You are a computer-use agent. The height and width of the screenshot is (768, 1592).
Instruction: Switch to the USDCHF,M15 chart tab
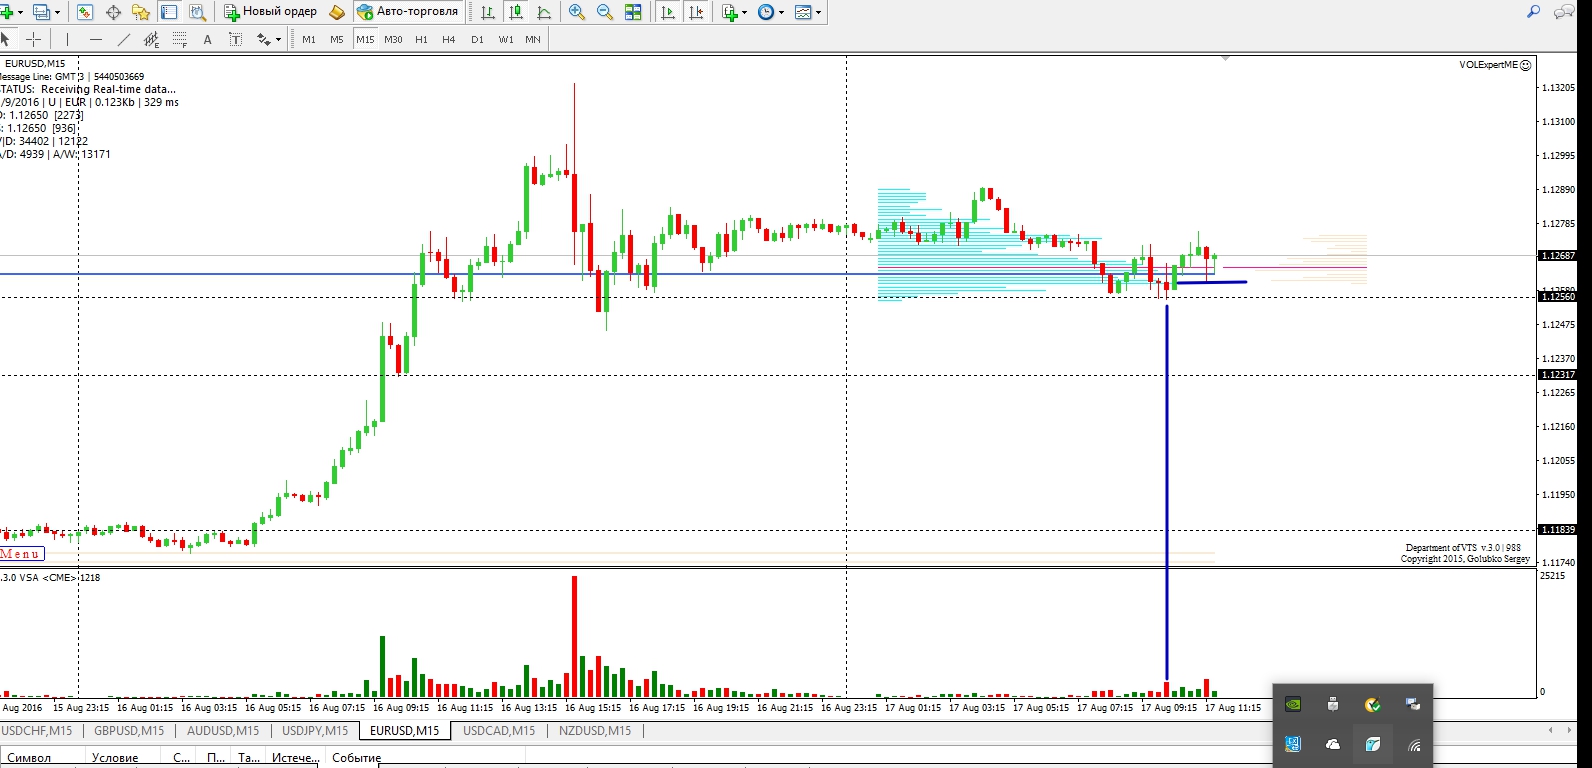[37, 731]
